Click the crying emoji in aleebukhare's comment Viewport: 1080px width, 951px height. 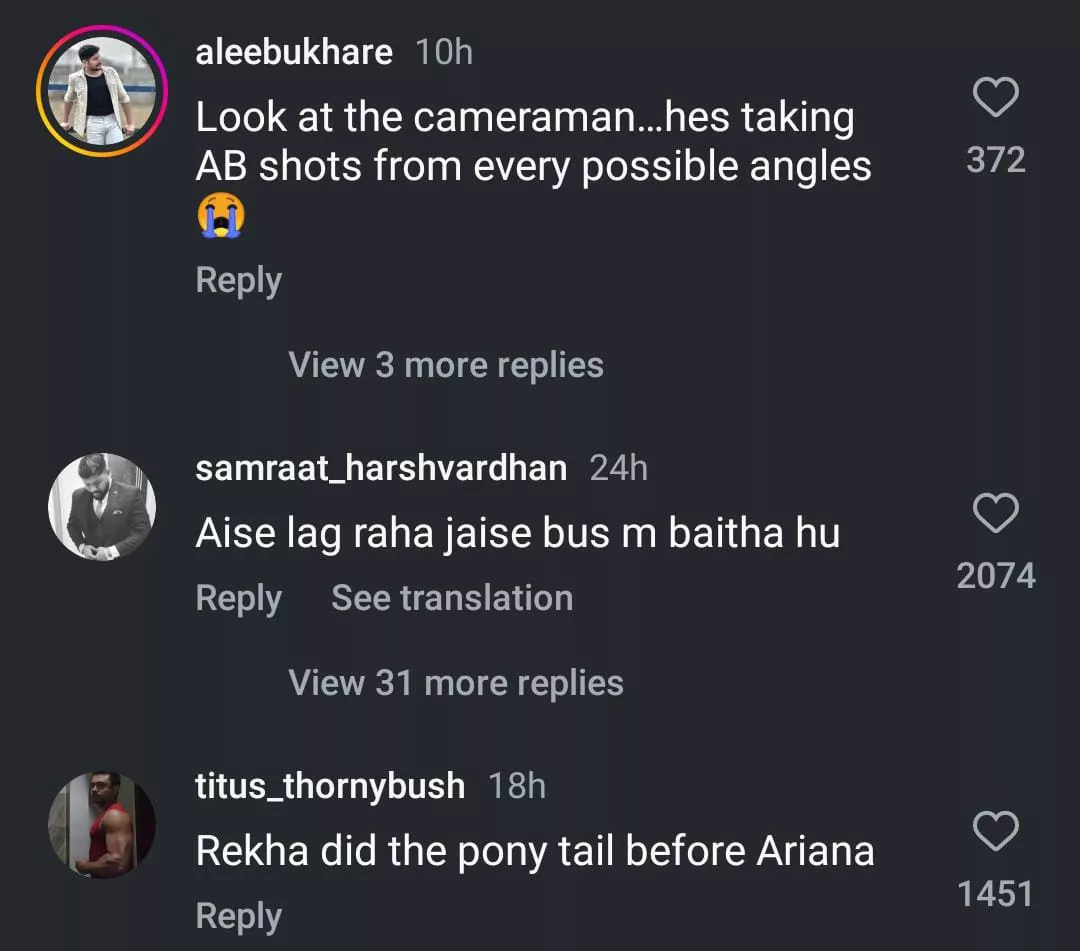coord(221,216)
